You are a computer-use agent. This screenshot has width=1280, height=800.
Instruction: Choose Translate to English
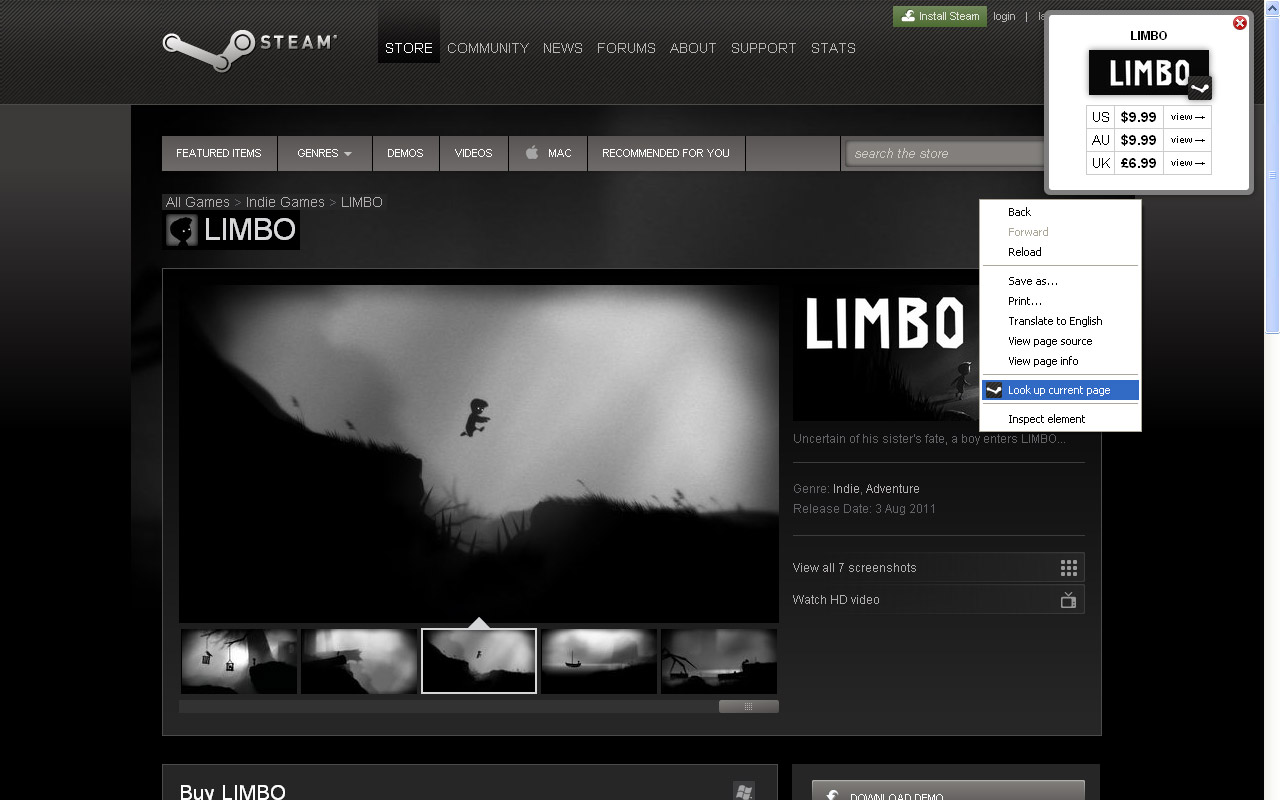[1060, 321]
